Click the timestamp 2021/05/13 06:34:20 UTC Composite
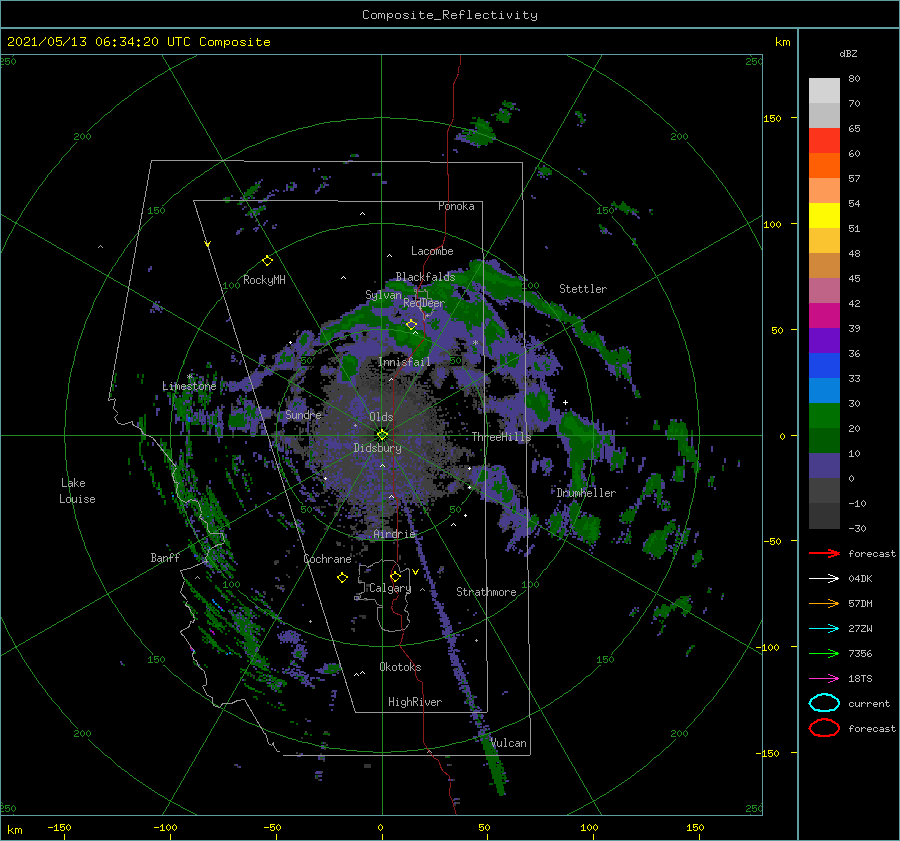The width and height of the screenshot is (900, 841). coord(138,42)
